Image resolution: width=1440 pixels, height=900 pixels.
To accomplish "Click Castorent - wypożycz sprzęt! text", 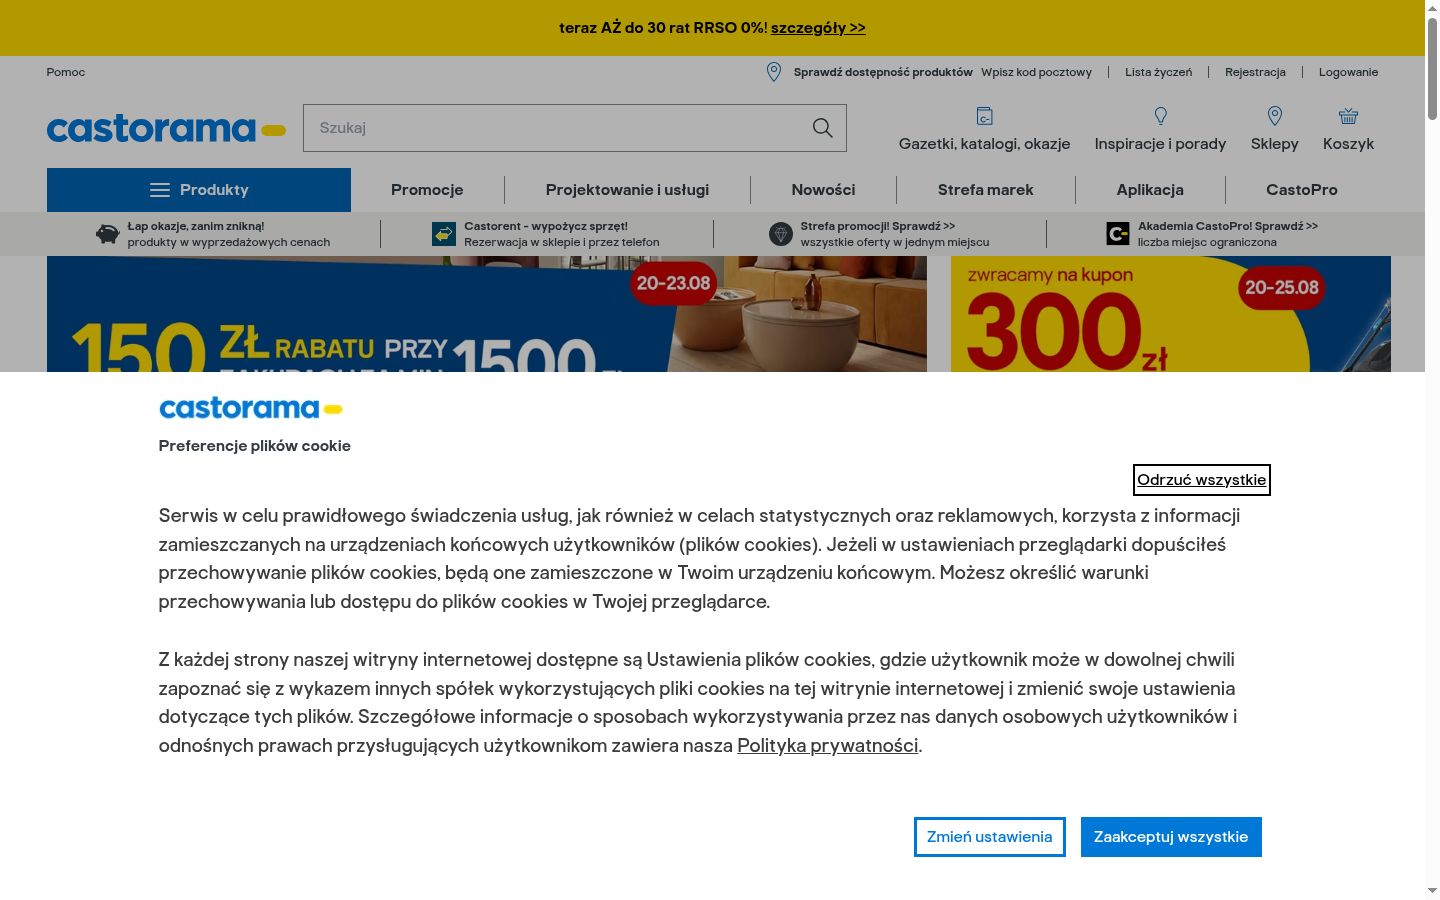I will point(546,226).
